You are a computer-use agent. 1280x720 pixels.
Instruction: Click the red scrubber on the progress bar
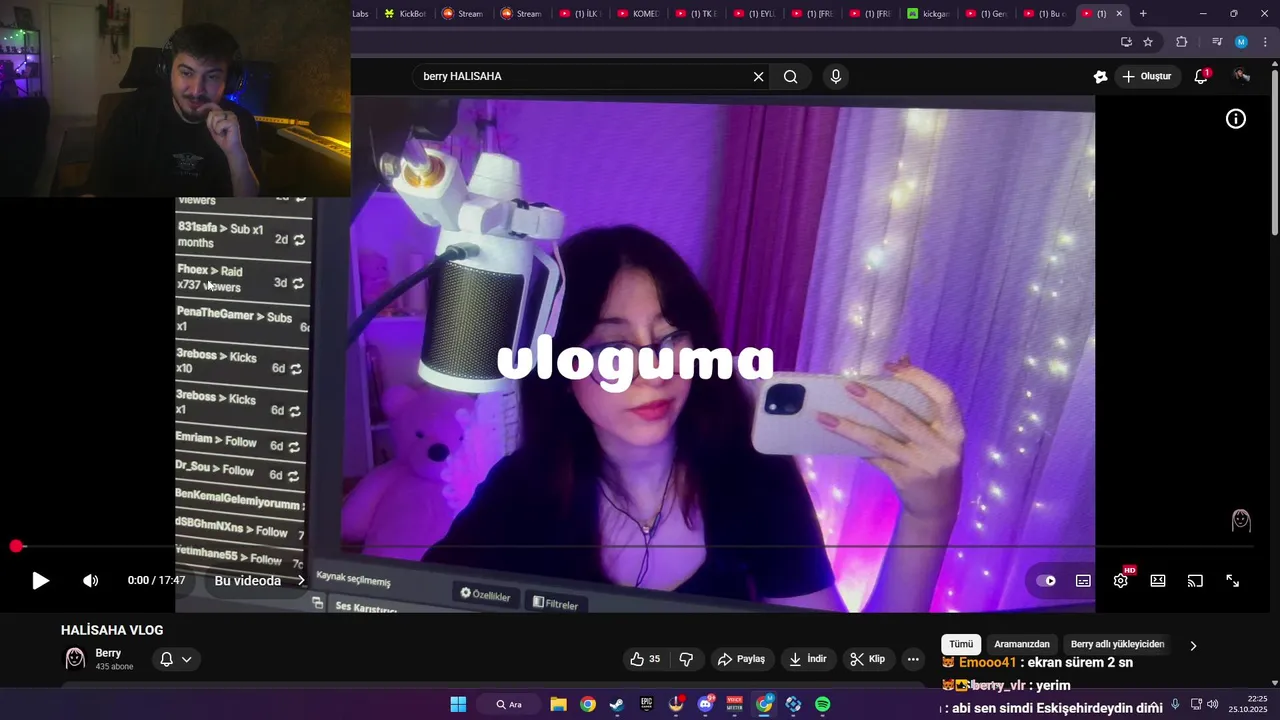(16, 546)
